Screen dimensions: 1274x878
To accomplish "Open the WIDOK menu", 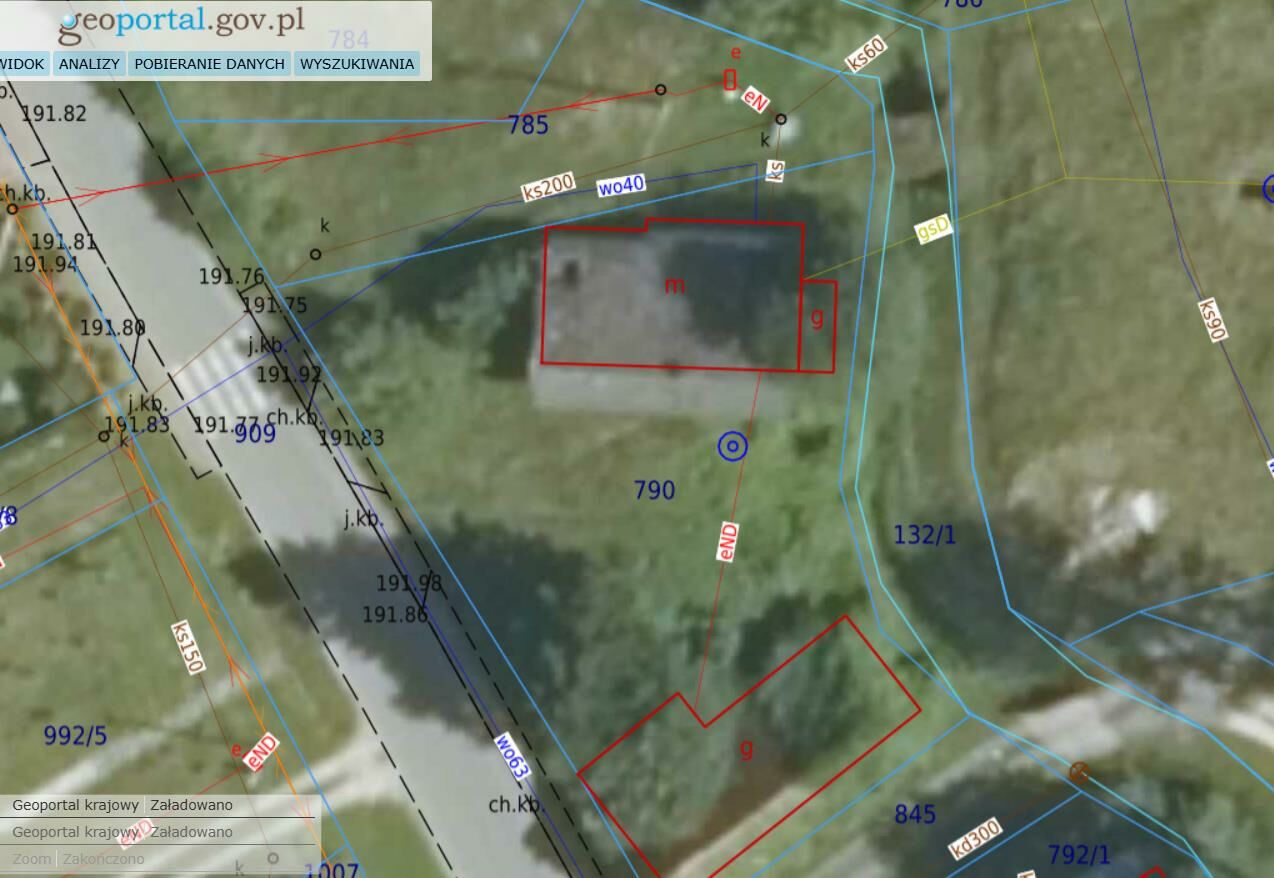I will (x=22, y=64).
